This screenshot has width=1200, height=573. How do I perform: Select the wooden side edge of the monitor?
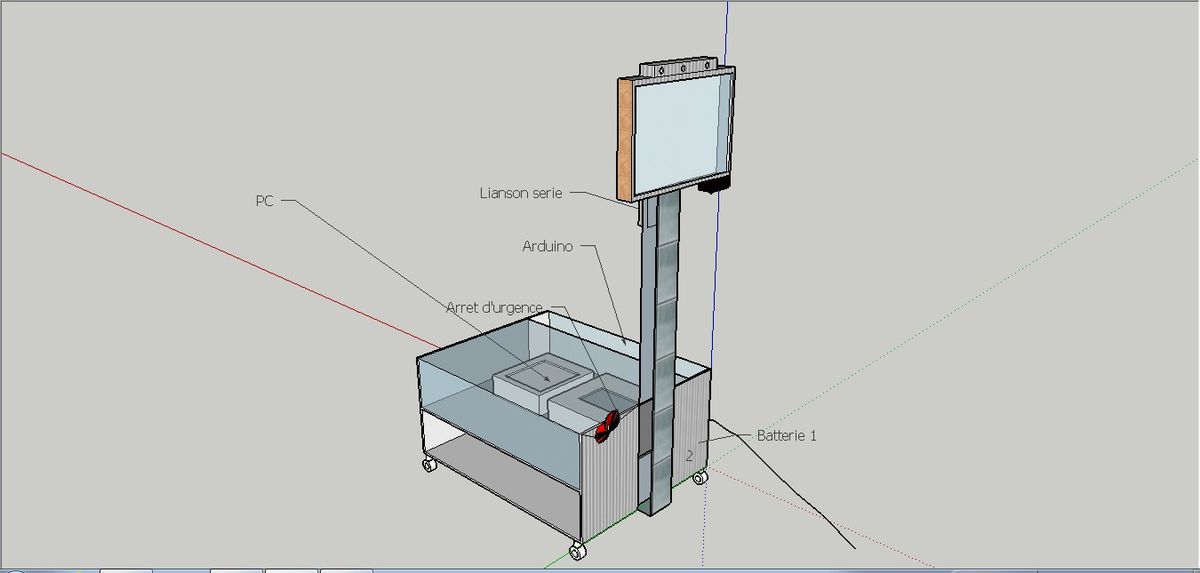(624, 137)
